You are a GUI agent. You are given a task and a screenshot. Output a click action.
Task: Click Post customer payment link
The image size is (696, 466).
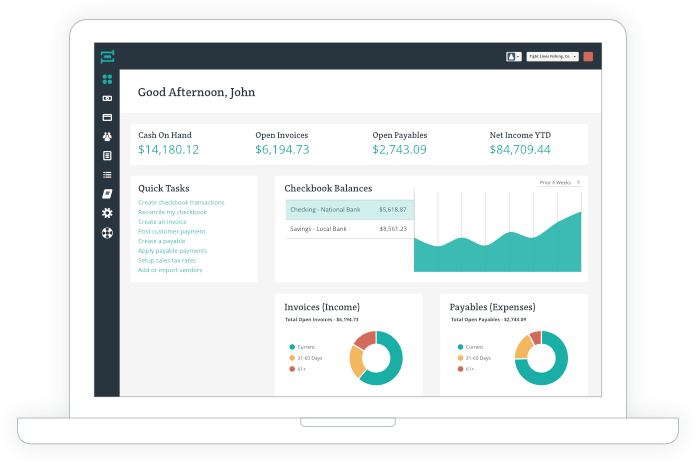(x=171, y=232)
